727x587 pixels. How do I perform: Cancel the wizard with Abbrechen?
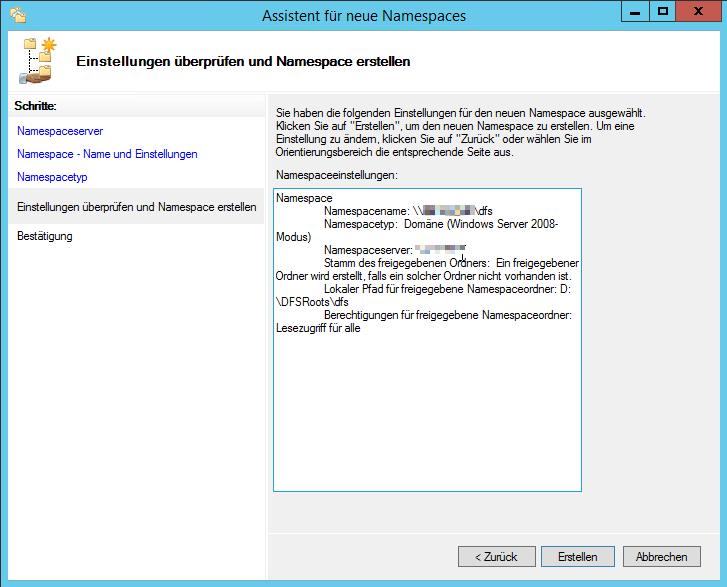661,557
